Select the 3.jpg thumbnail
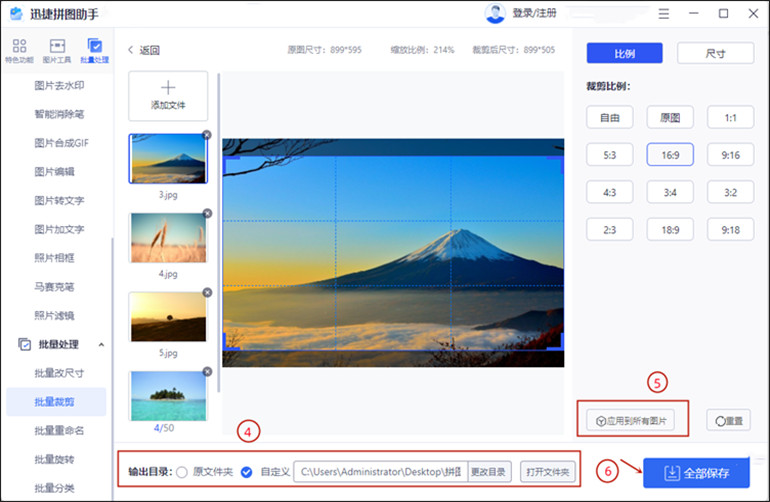This screenshot has width=770, height=502. click(x=168, y=159)
